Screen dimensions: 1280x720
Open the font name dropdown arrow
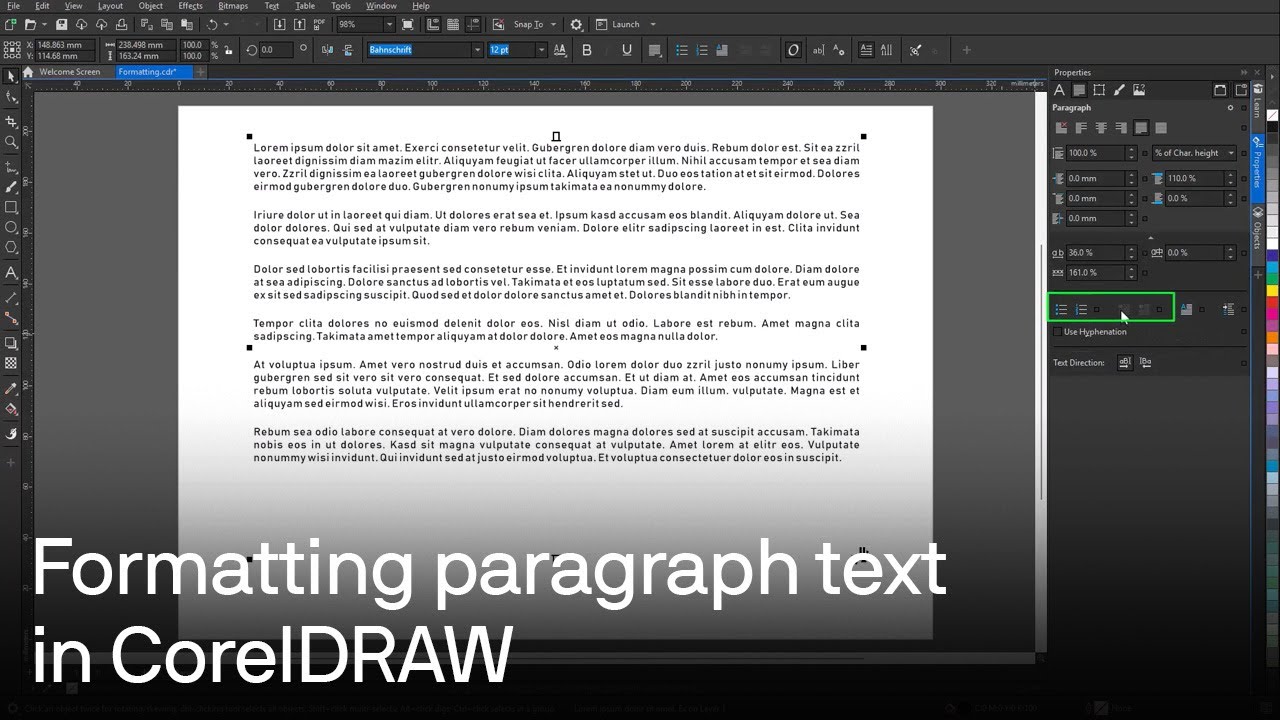(x=477, y=50)
